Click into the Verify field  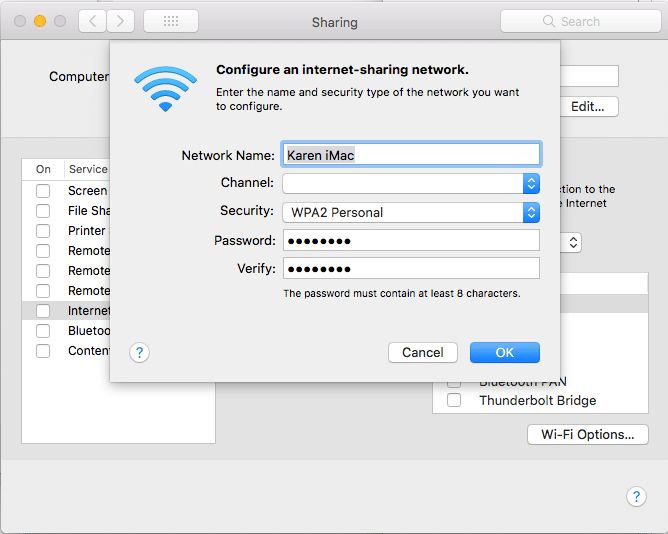411,268
